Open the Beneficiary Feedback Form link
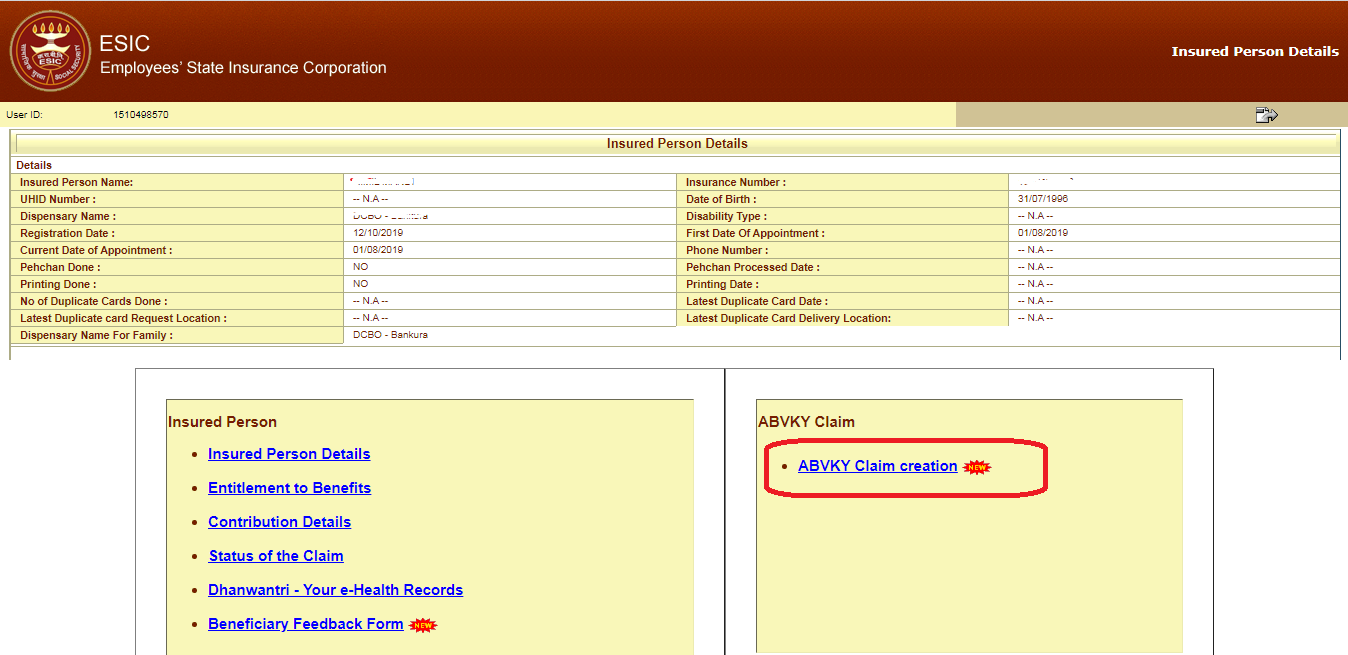Screen dimensions: 1348x655 [x=306, y=624]
